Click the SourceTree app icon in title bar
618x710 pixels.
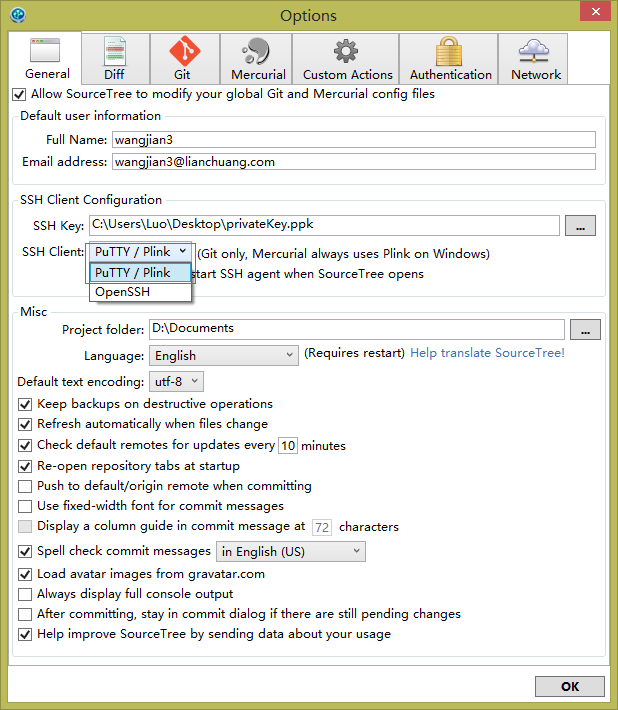pyautogui.click(x=18, y=14)
